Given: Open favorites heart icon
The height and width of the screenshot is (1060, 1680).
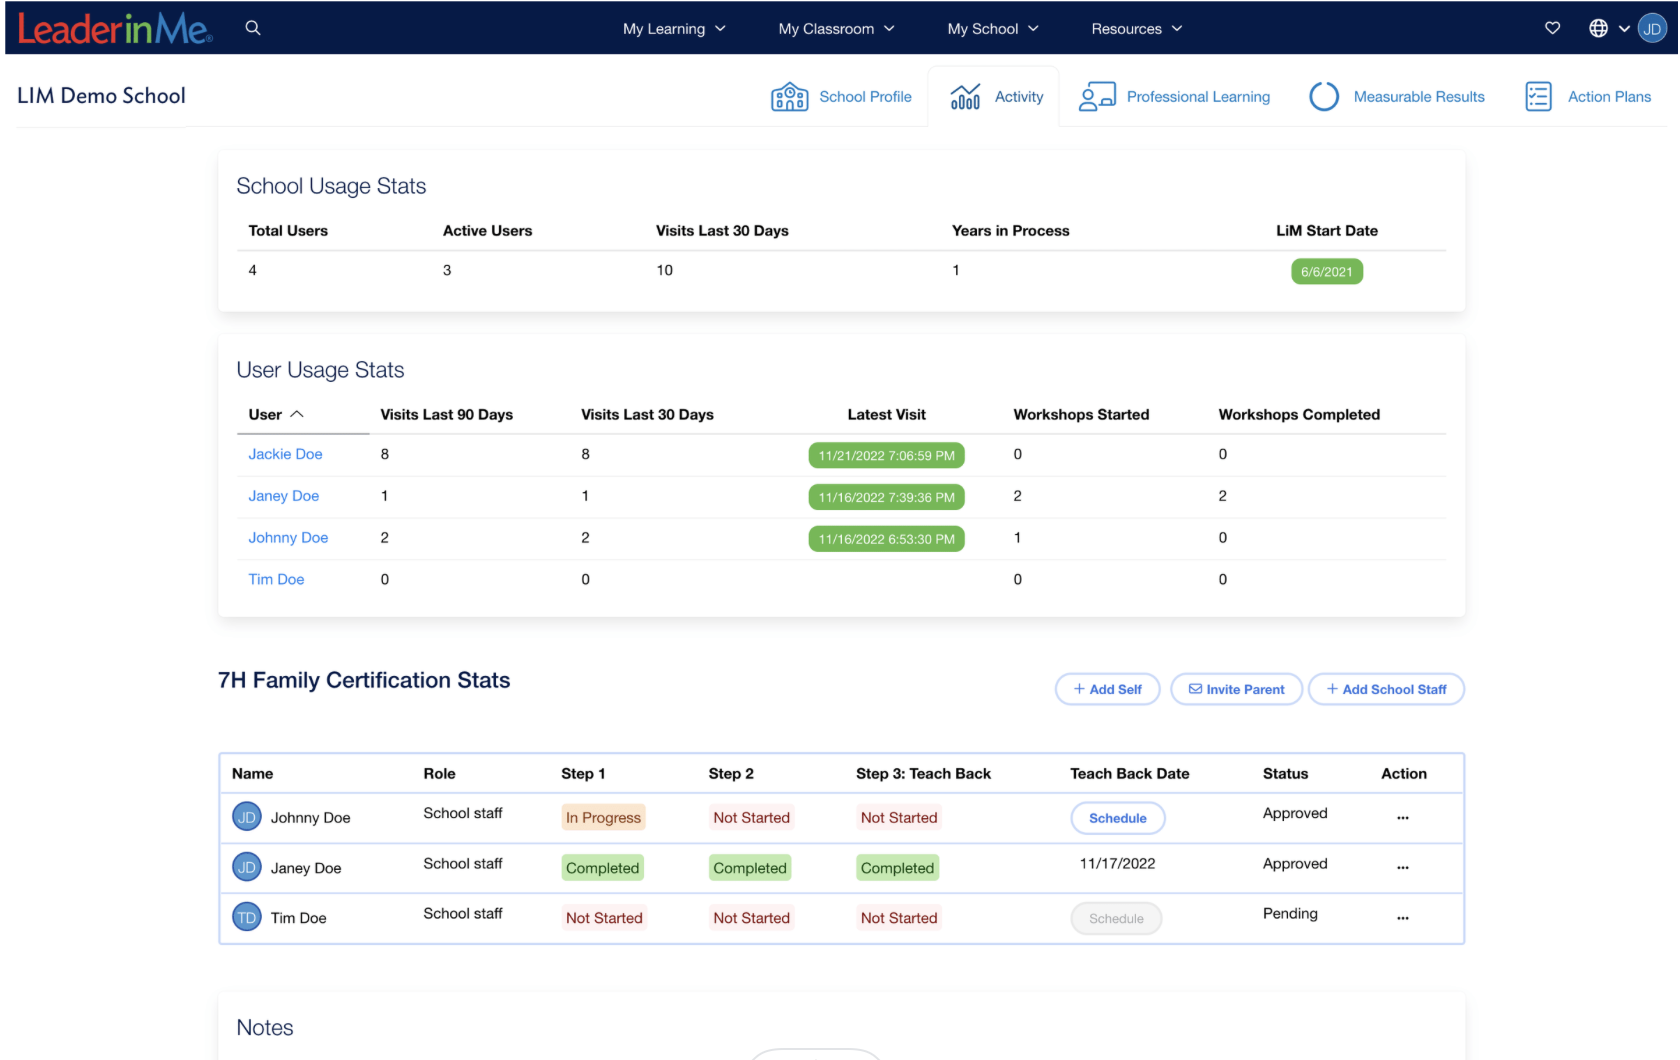Looking at the screenshot, I should click(1552, 28).
